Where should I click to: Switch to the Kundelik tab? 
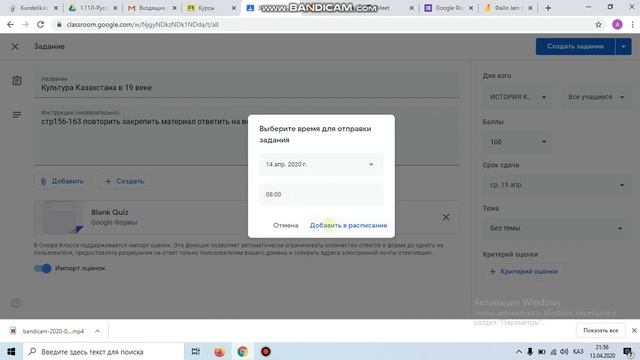(33, 8)
